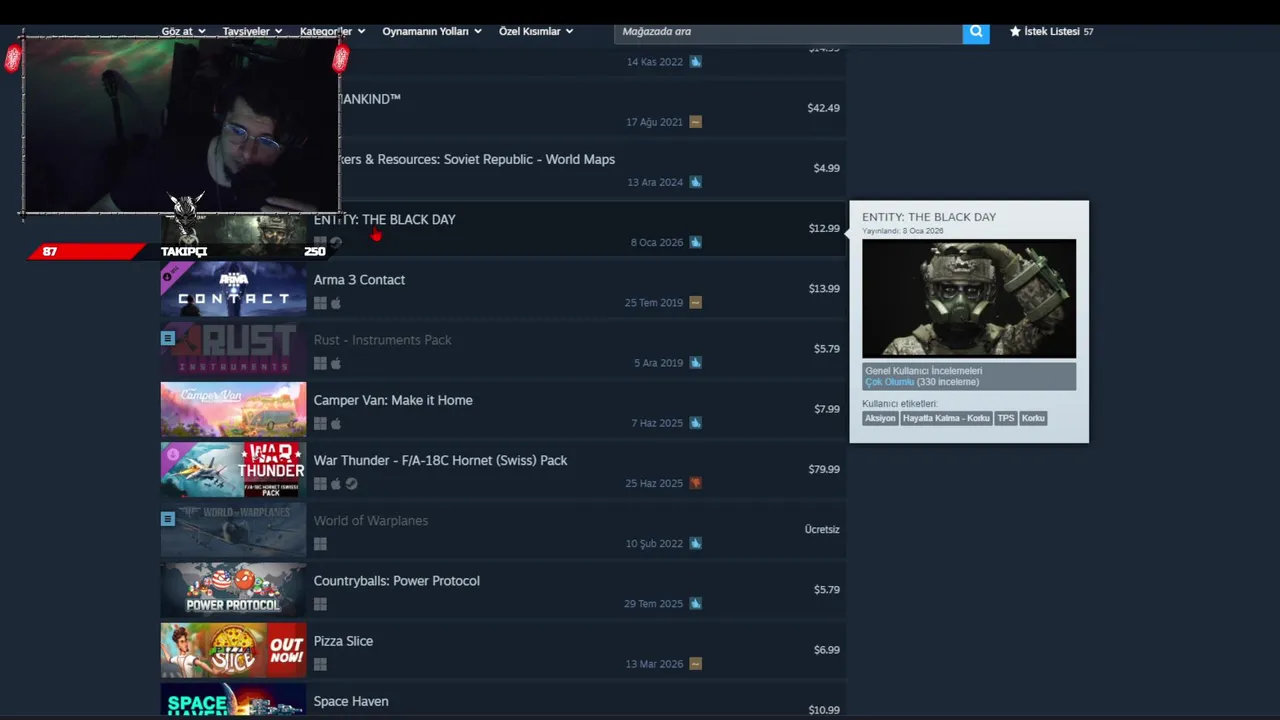Click the 13 Mar 2026 release date
The width and height of the screenshot is (1280, 720).
654,664
